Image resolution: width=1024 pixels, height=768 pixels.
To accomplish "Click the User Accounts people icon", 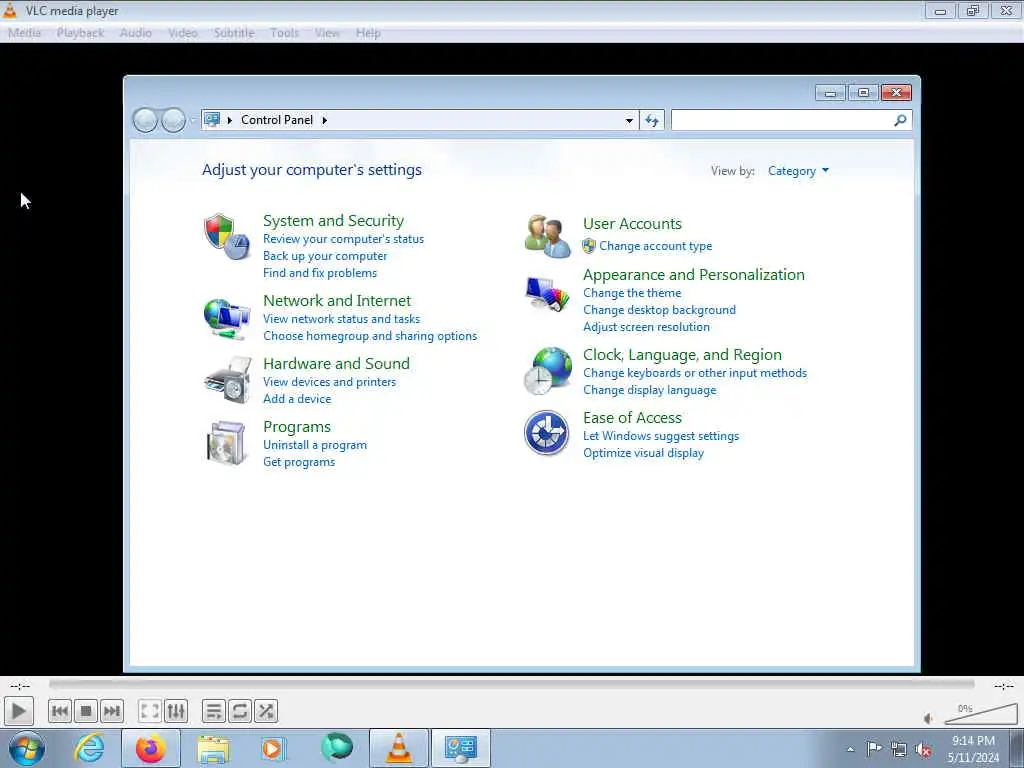I will pyautogui.click(x=547, y=236).
